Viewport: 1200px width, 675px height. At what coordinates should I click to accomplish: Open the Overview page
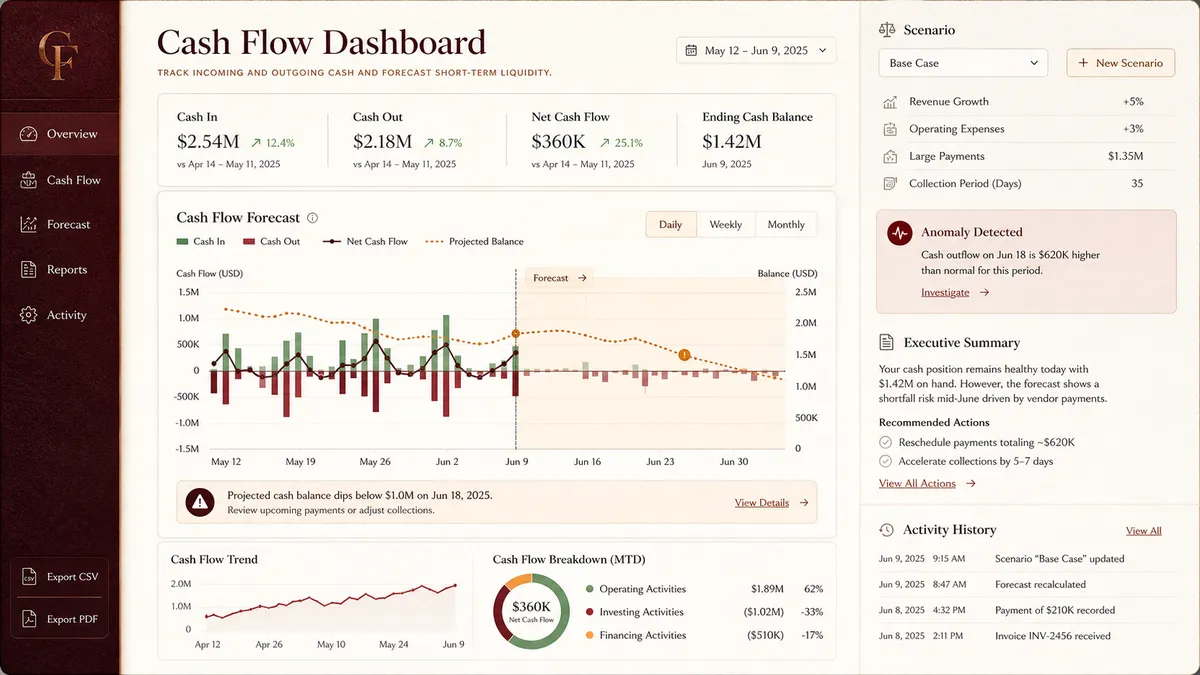coord(60,134)
